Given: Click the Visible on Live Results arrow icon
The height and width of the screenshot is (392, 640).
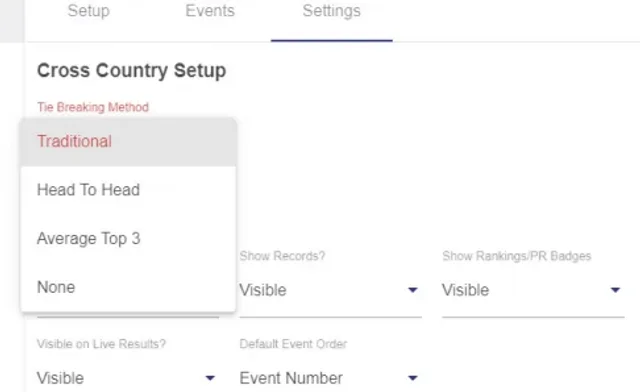Looking at the screenshot, I should [x=210, y=378].
